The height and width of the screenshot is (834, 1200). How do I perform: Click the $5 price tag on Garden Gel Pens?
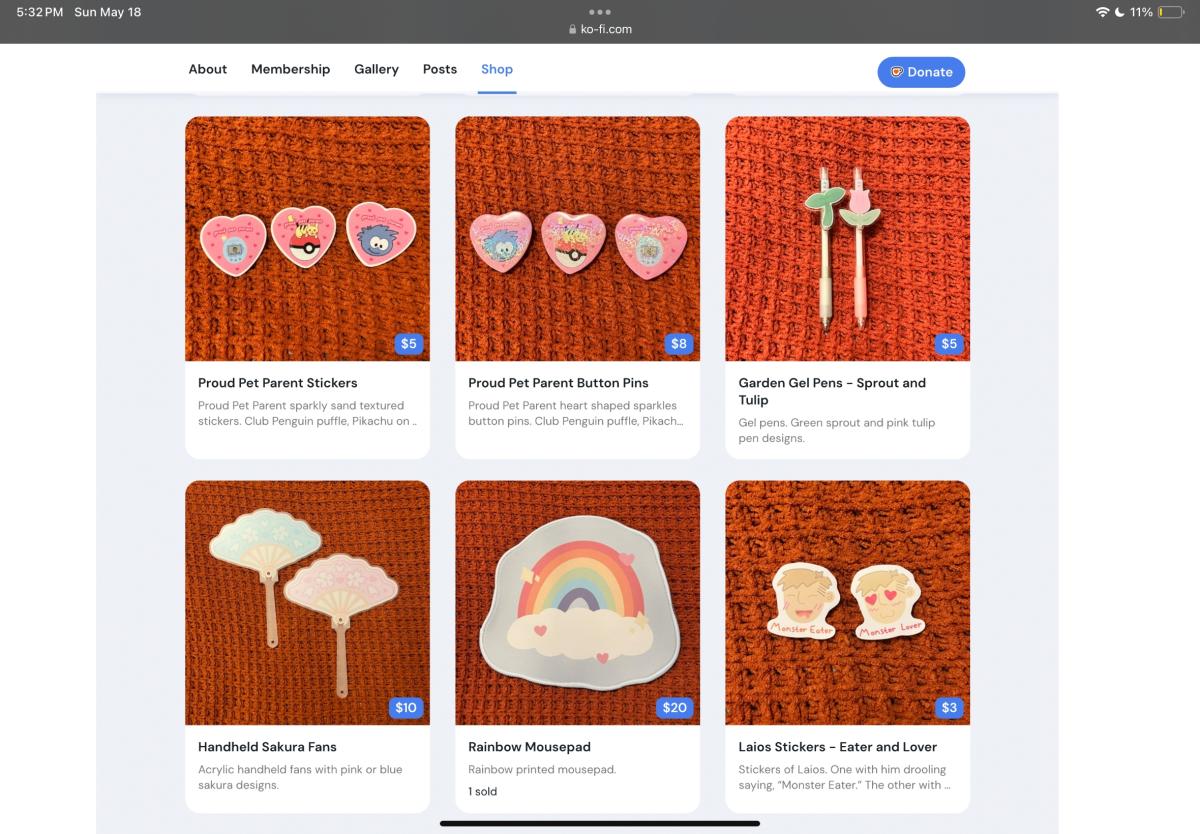click(x=949, y=344)
